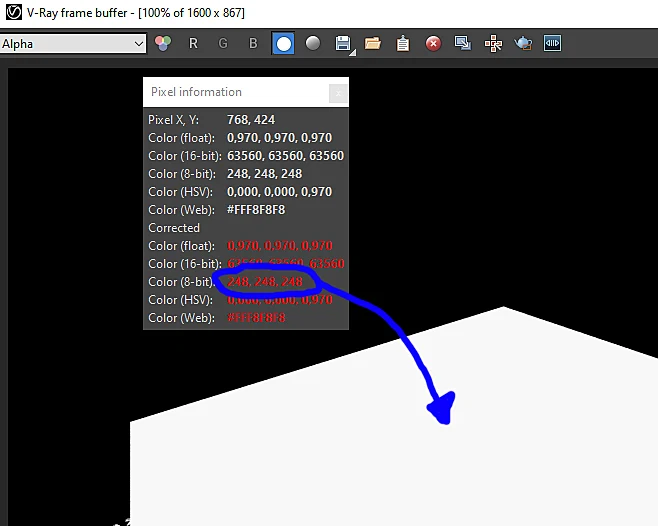Close the Pixel information panel
This screenshot has width=658, height=526.
pos(338,93)
